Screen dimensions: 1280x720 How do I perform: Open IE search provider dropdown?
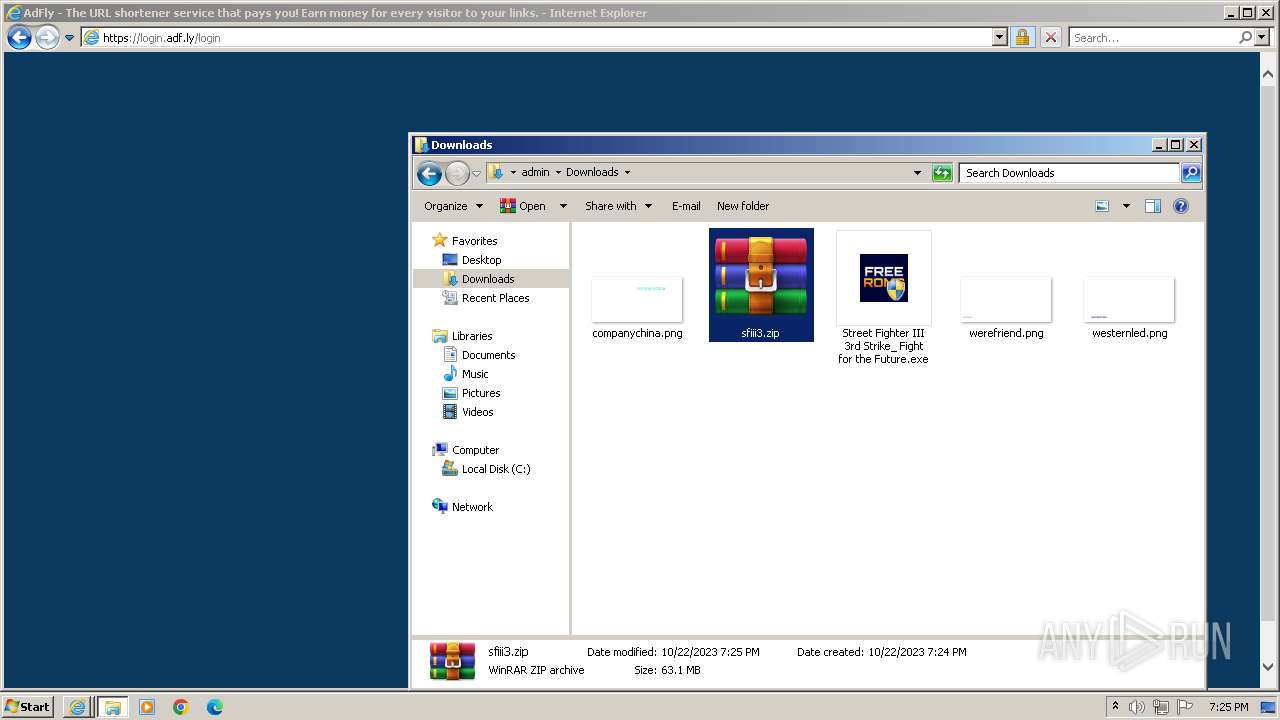point(1261,38)
